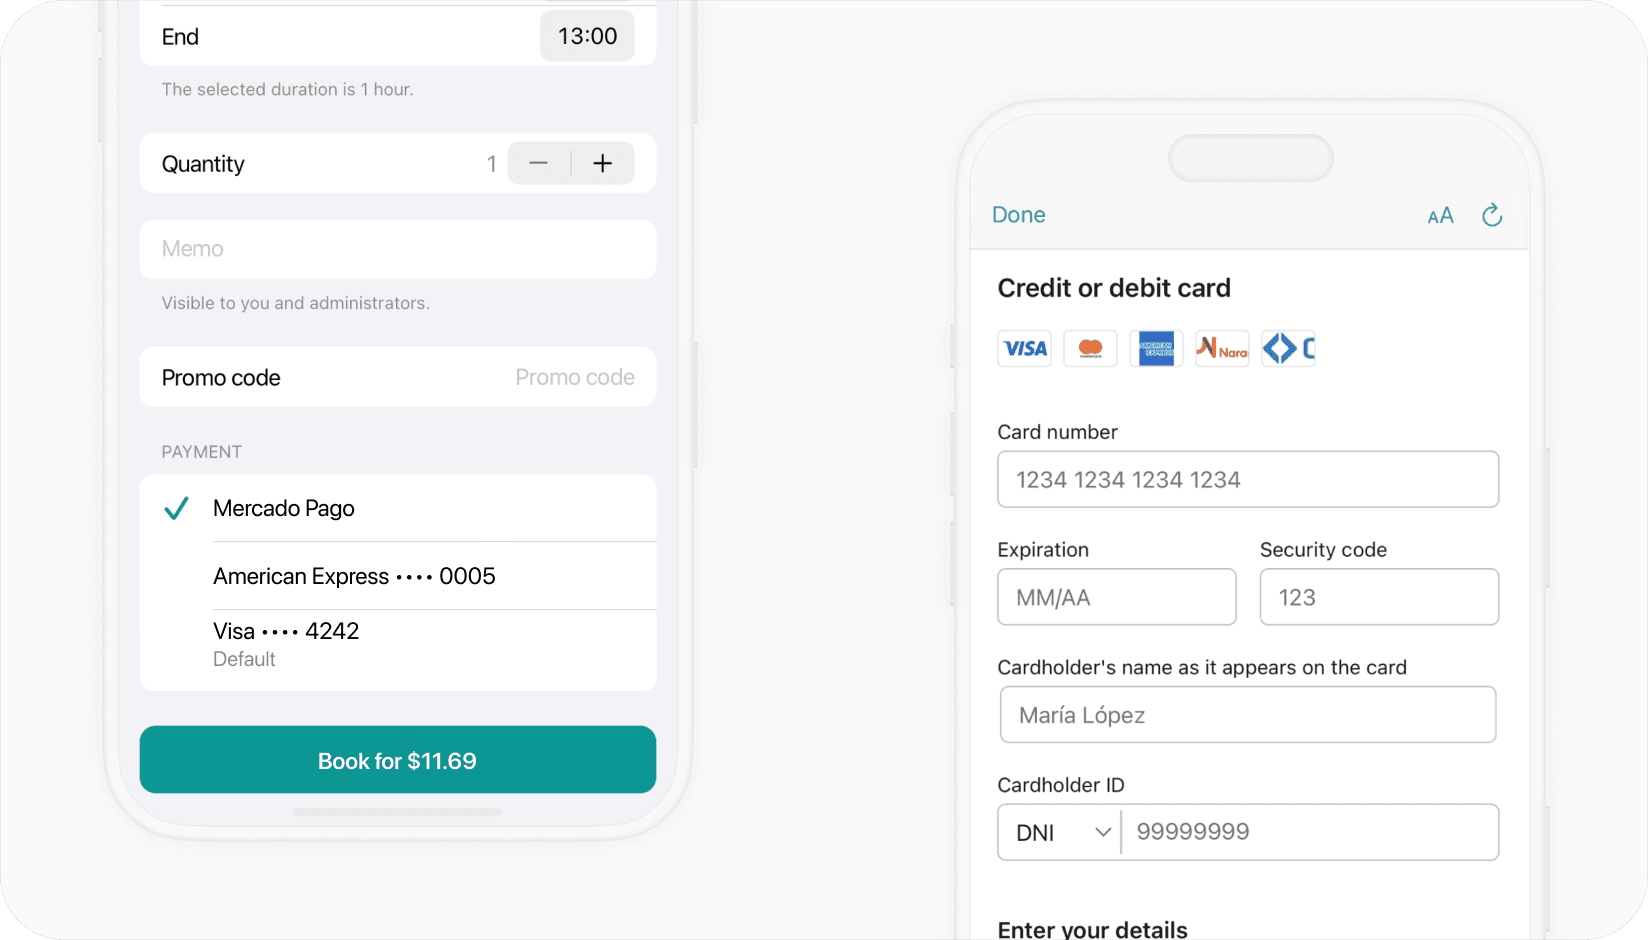Select the Cabal card brand icon
The image size is (1648, 940).
(1287, 348)
